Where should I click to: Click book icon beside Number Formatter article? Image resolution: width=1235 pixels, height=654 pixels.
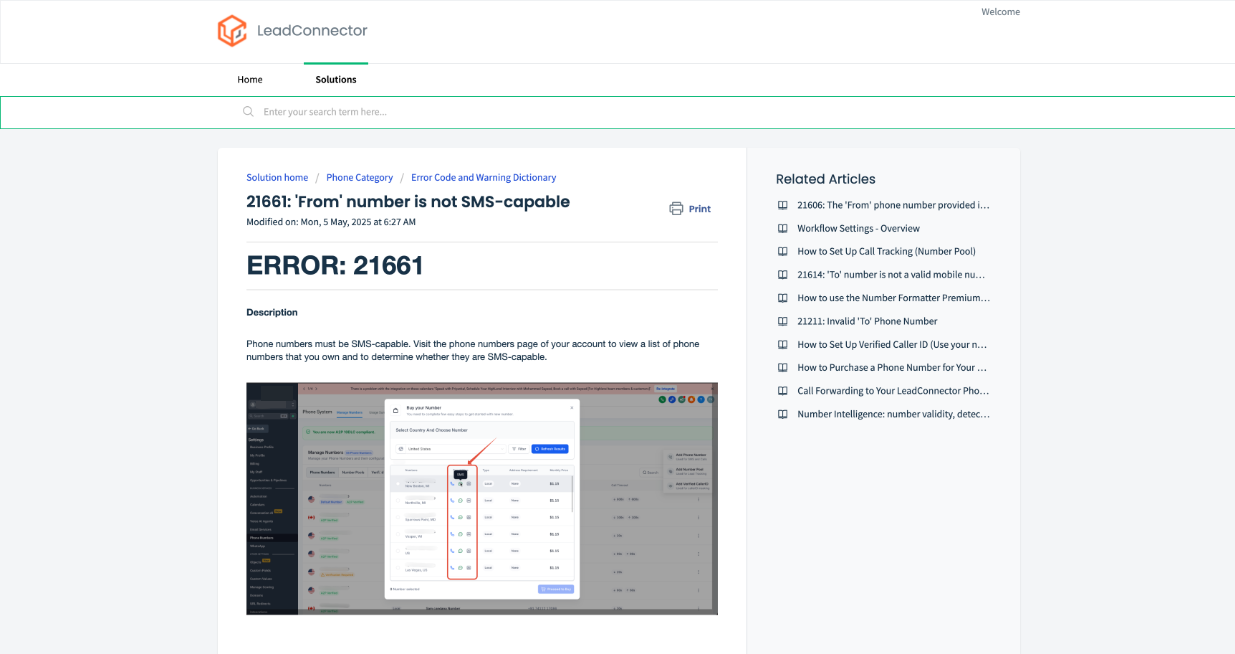point(783,298)
